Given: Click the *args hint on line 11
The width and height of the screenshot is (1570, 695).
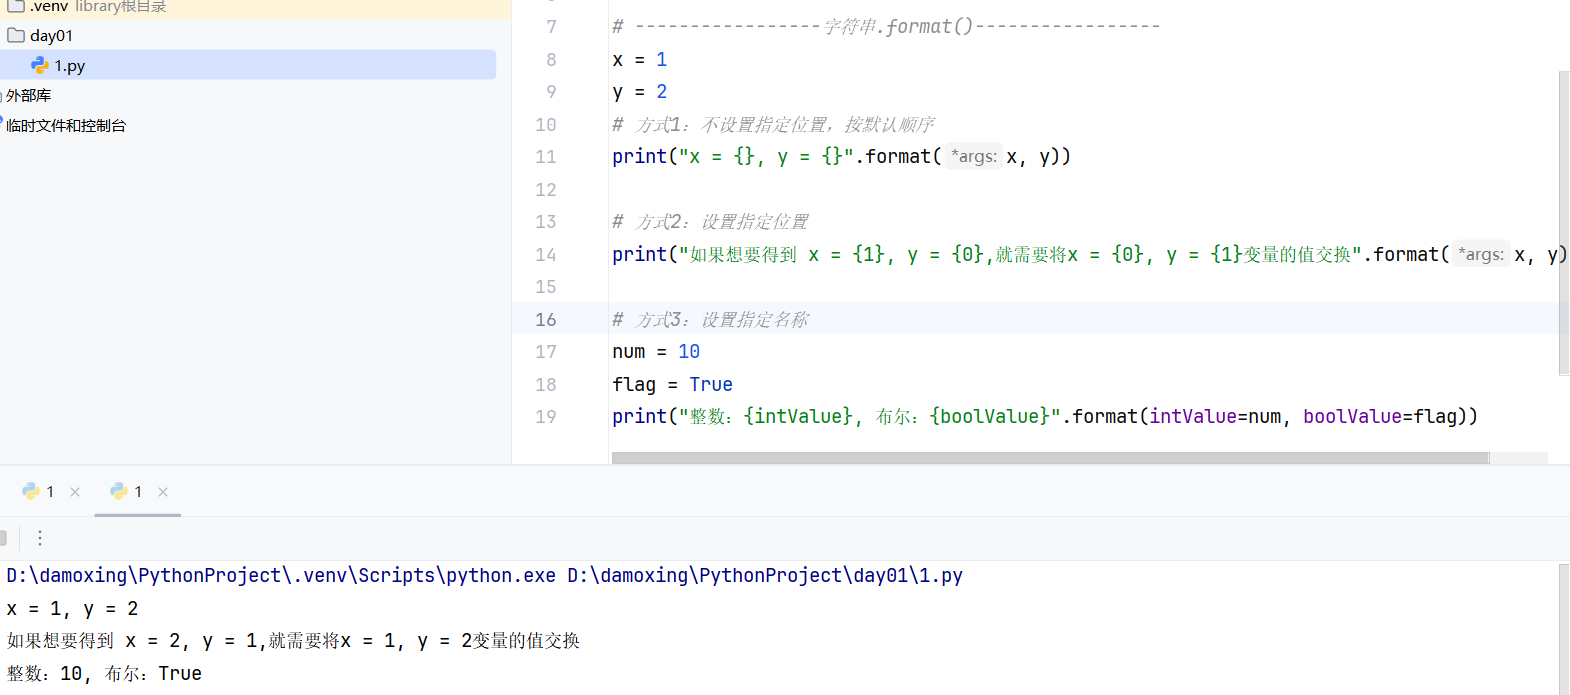Looking at the screenshot, I should [973, 156].
